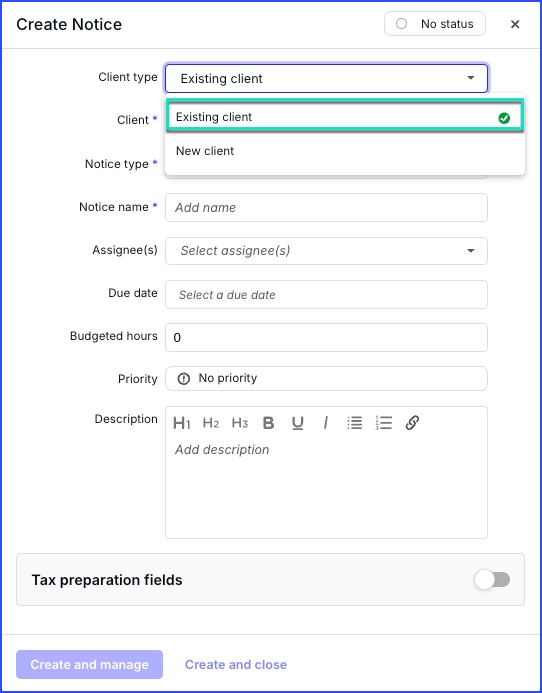Apply Heading 1 format in description
Image resolution: width=542 pixels, height=693 pixels.
(x=182, y=423)
